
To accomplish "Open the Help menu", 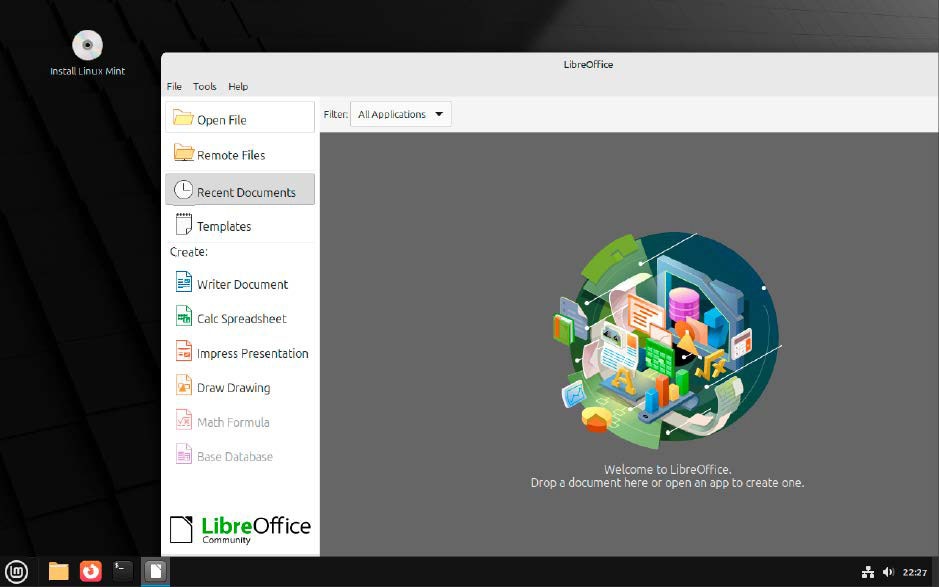I will pos(238,86).
